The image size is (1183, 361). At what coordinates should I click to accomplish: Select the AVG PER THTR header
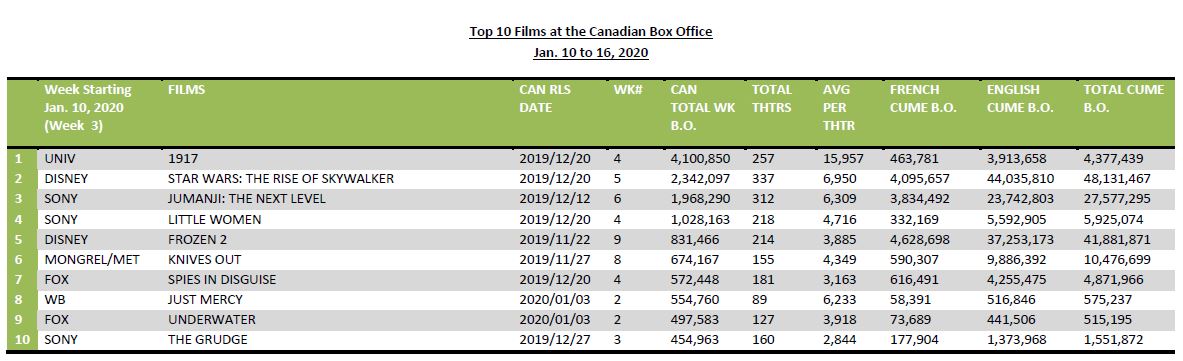[838, 107]
